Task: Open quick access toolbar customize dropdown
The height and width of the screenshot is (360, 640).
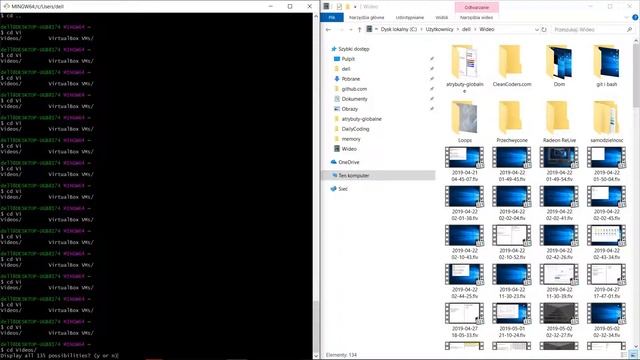Action: coord(355,7)
